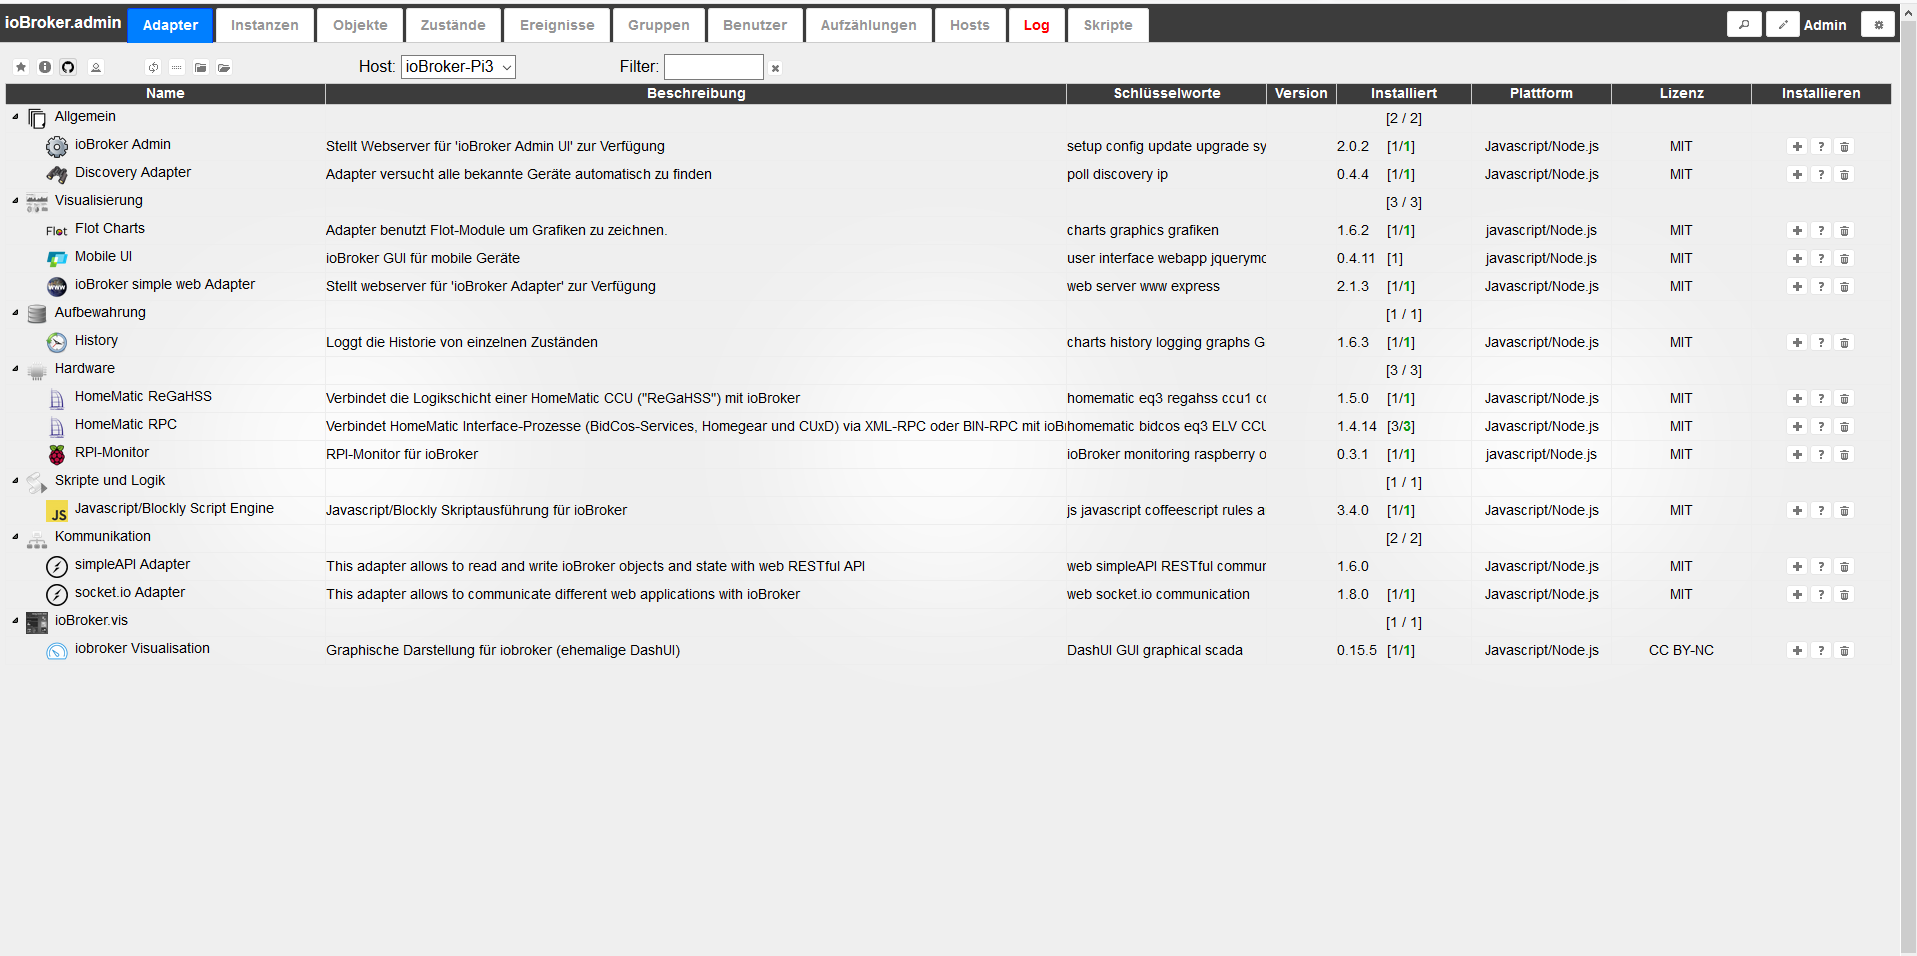Screen dimensions: 1917x956
Task: Show help for Discovery Adapter
Action: pyautogui.click(x=1821, y=174)
